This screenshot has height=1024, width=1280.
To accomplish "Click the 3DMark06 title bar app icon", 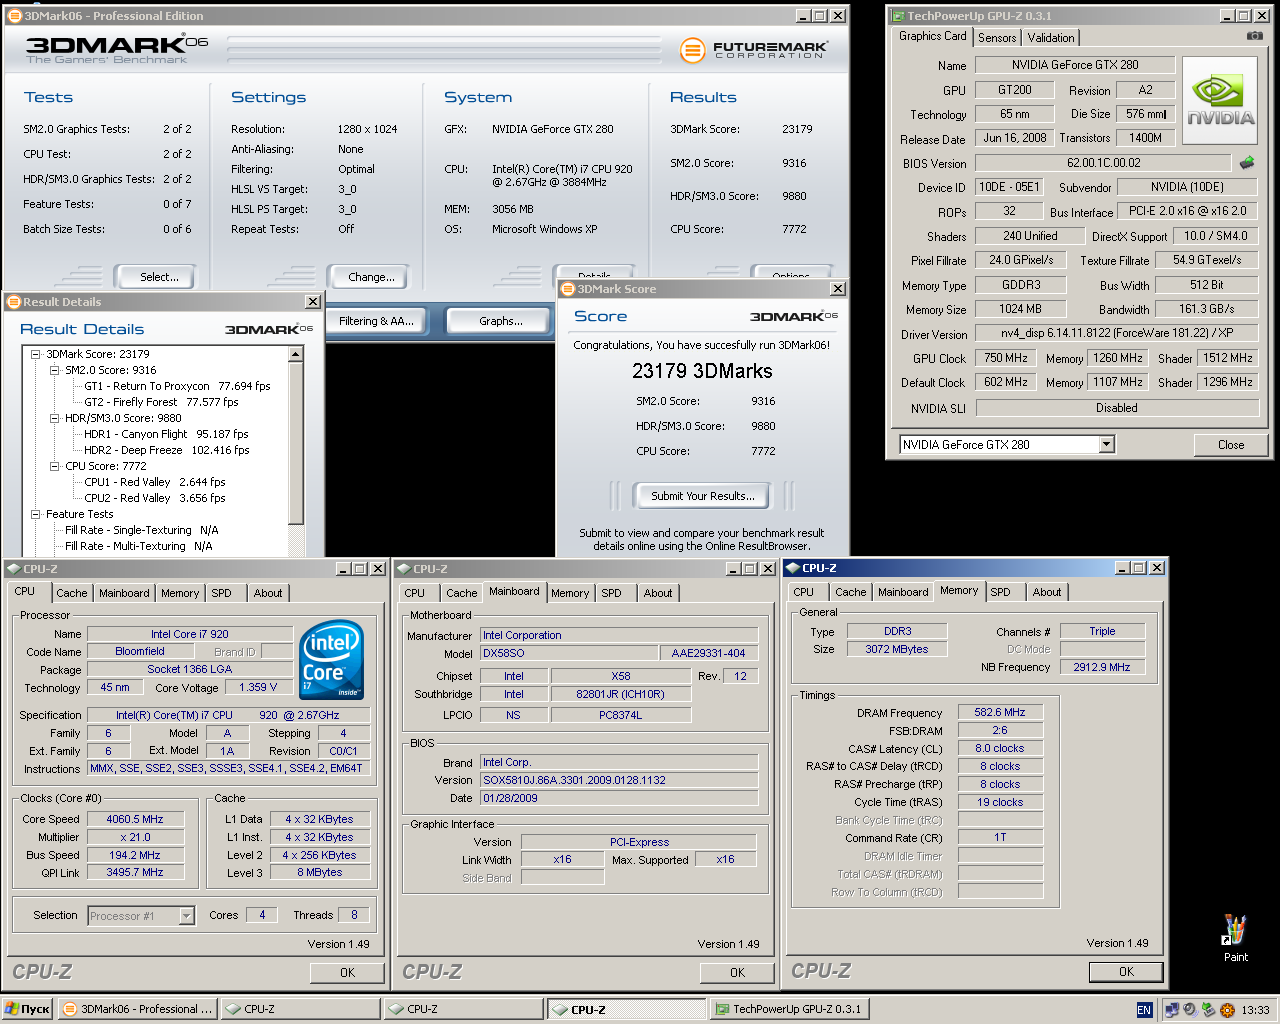I will click(x=15, y=16).
